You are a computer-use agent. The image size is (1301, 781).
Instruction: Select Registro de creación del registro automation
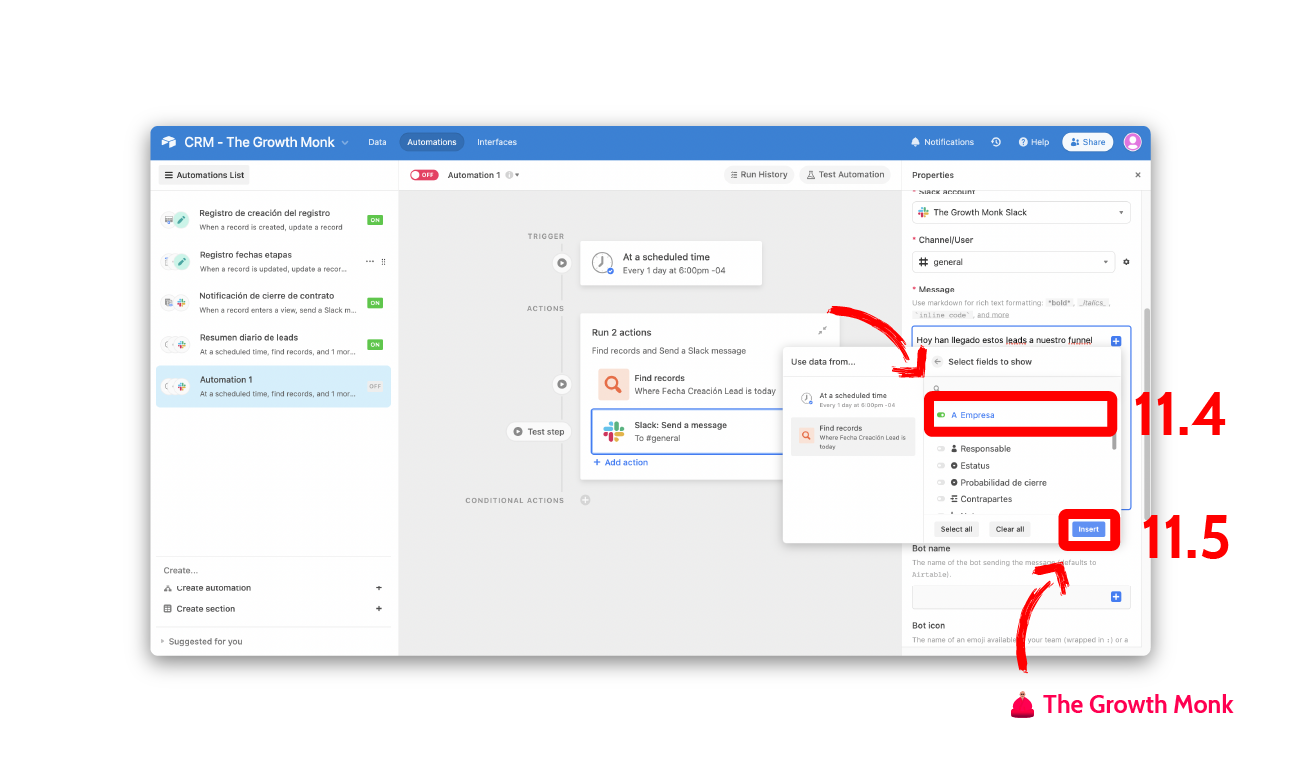[274, 220]
